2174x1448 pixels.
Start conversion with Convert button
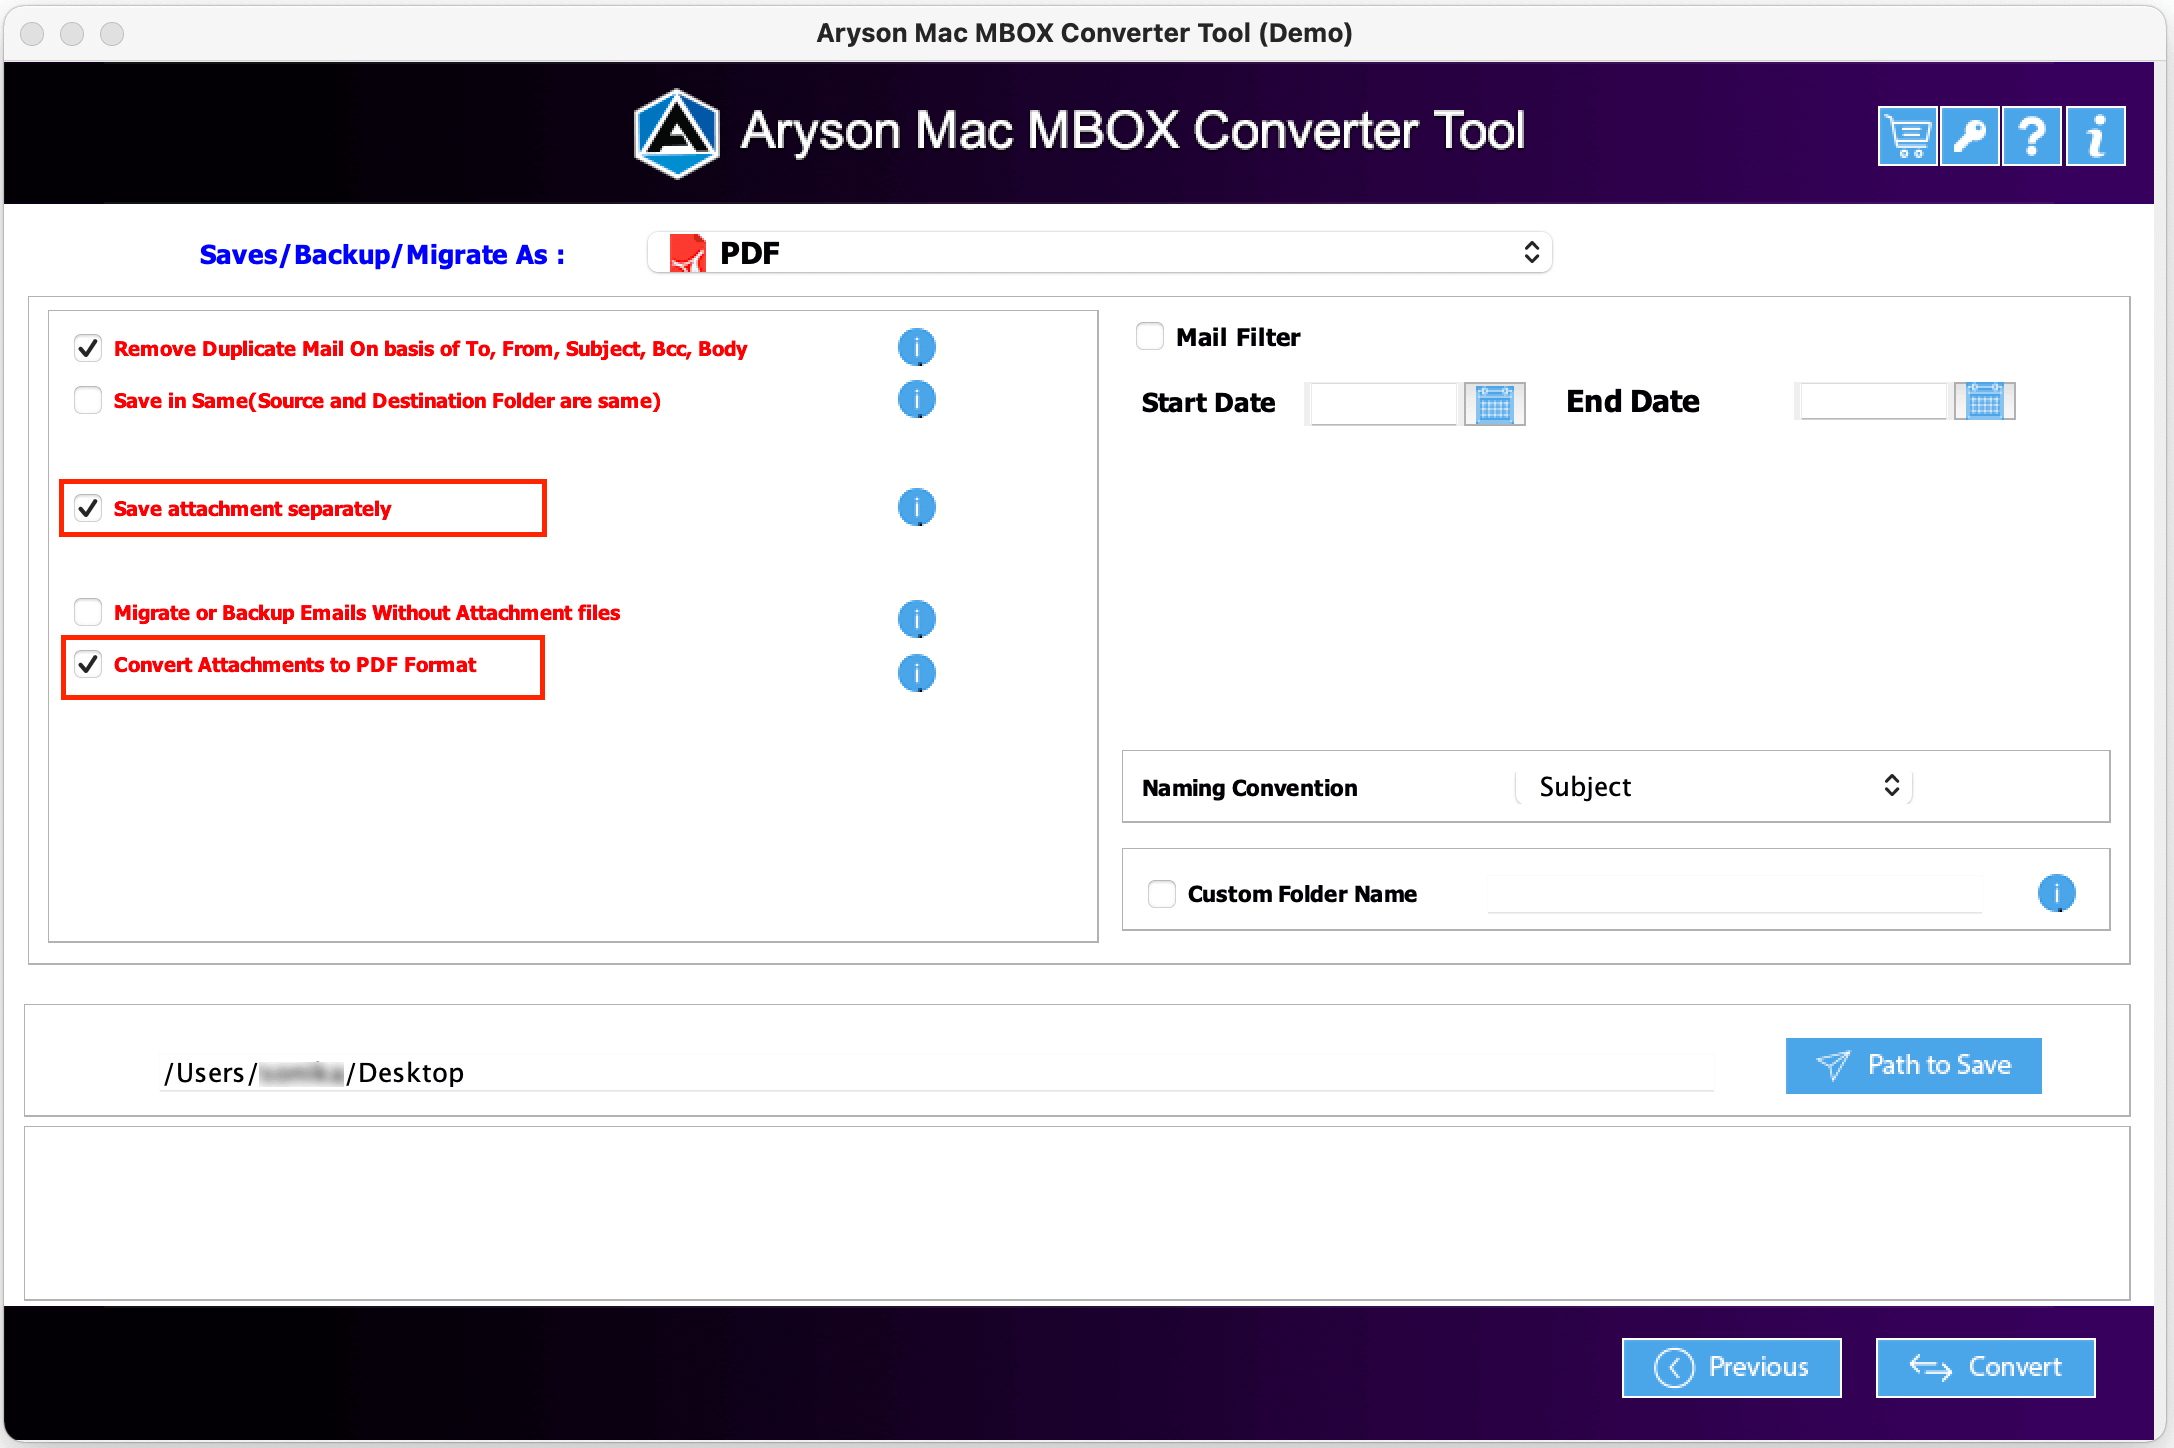1985,1367
